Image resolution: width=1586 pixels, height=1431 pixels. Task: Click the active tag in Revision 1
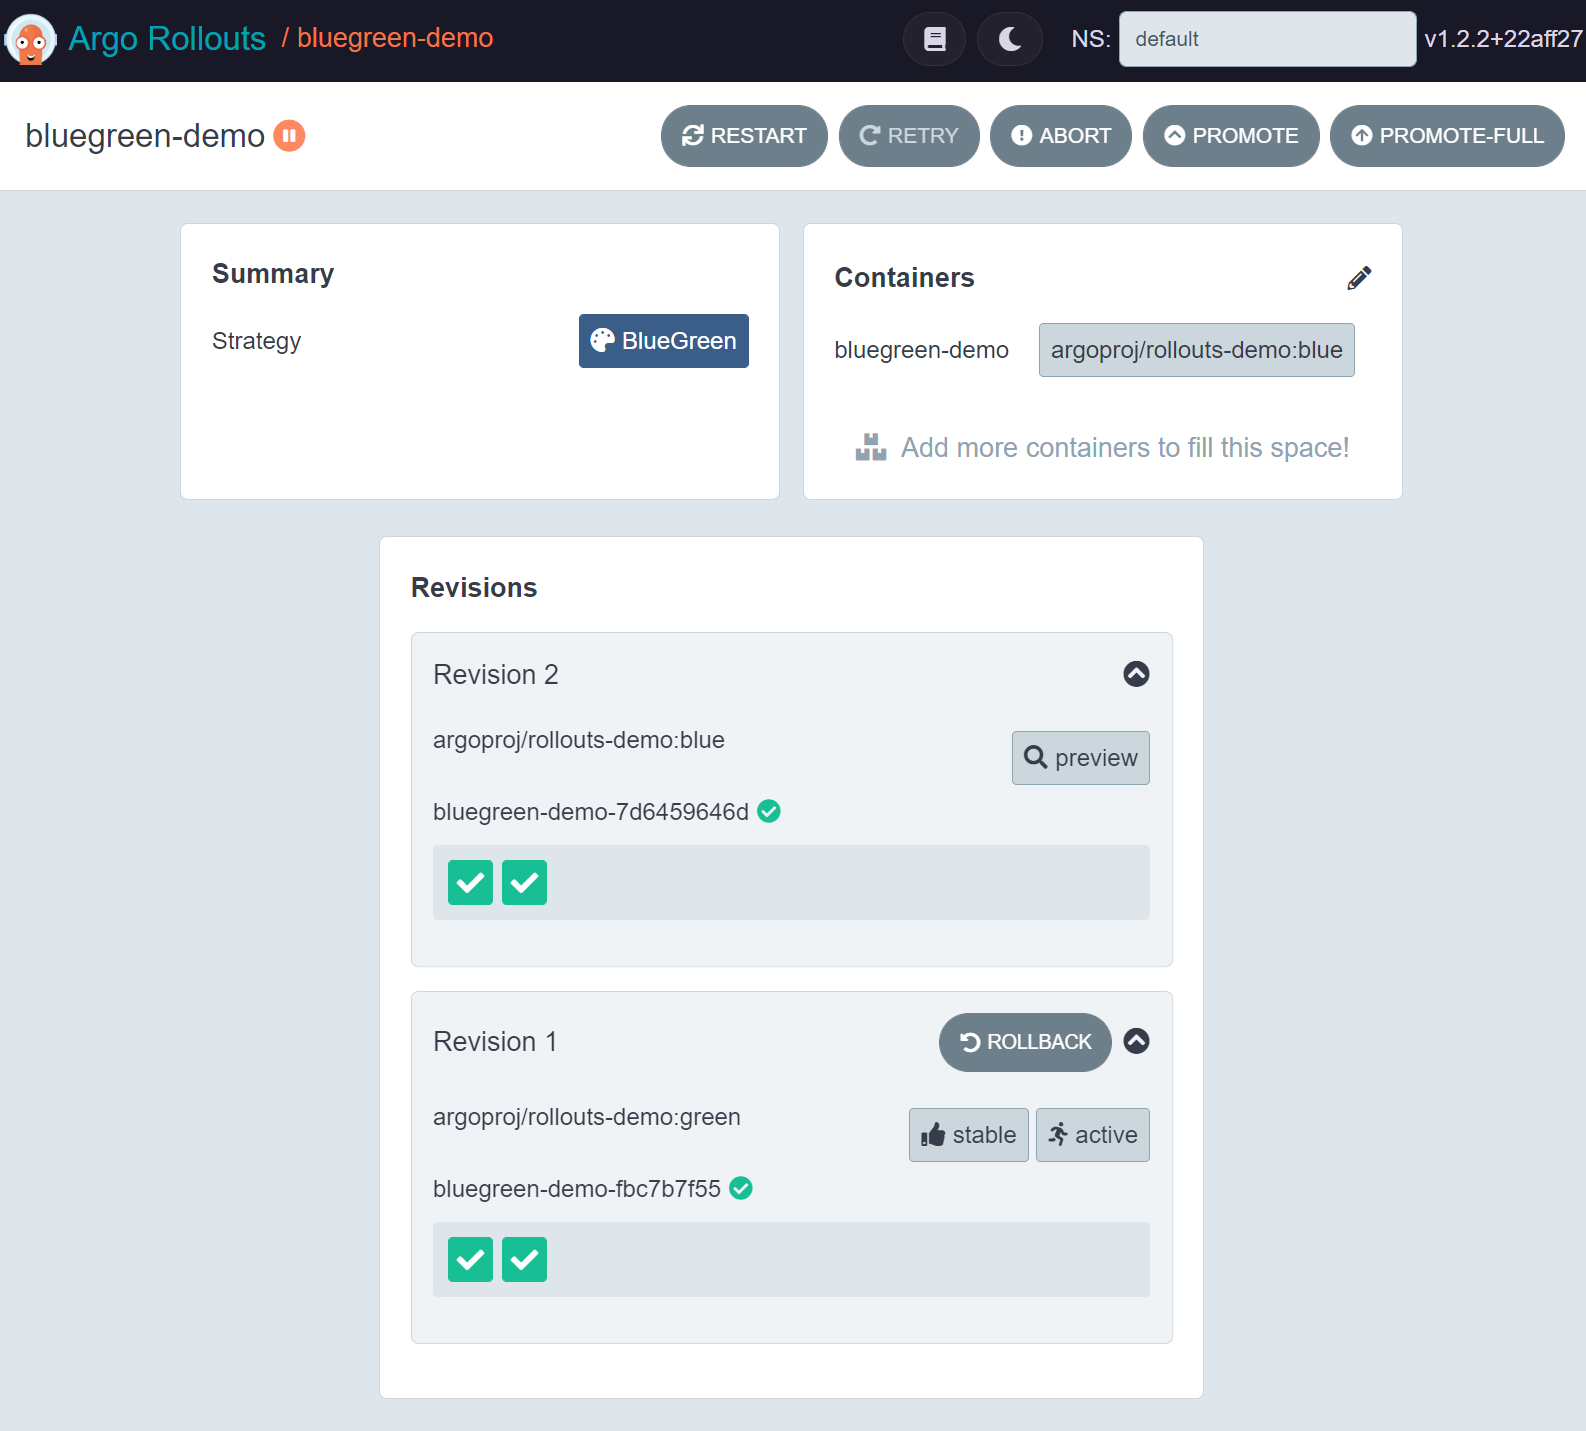click(1093, 1135)
